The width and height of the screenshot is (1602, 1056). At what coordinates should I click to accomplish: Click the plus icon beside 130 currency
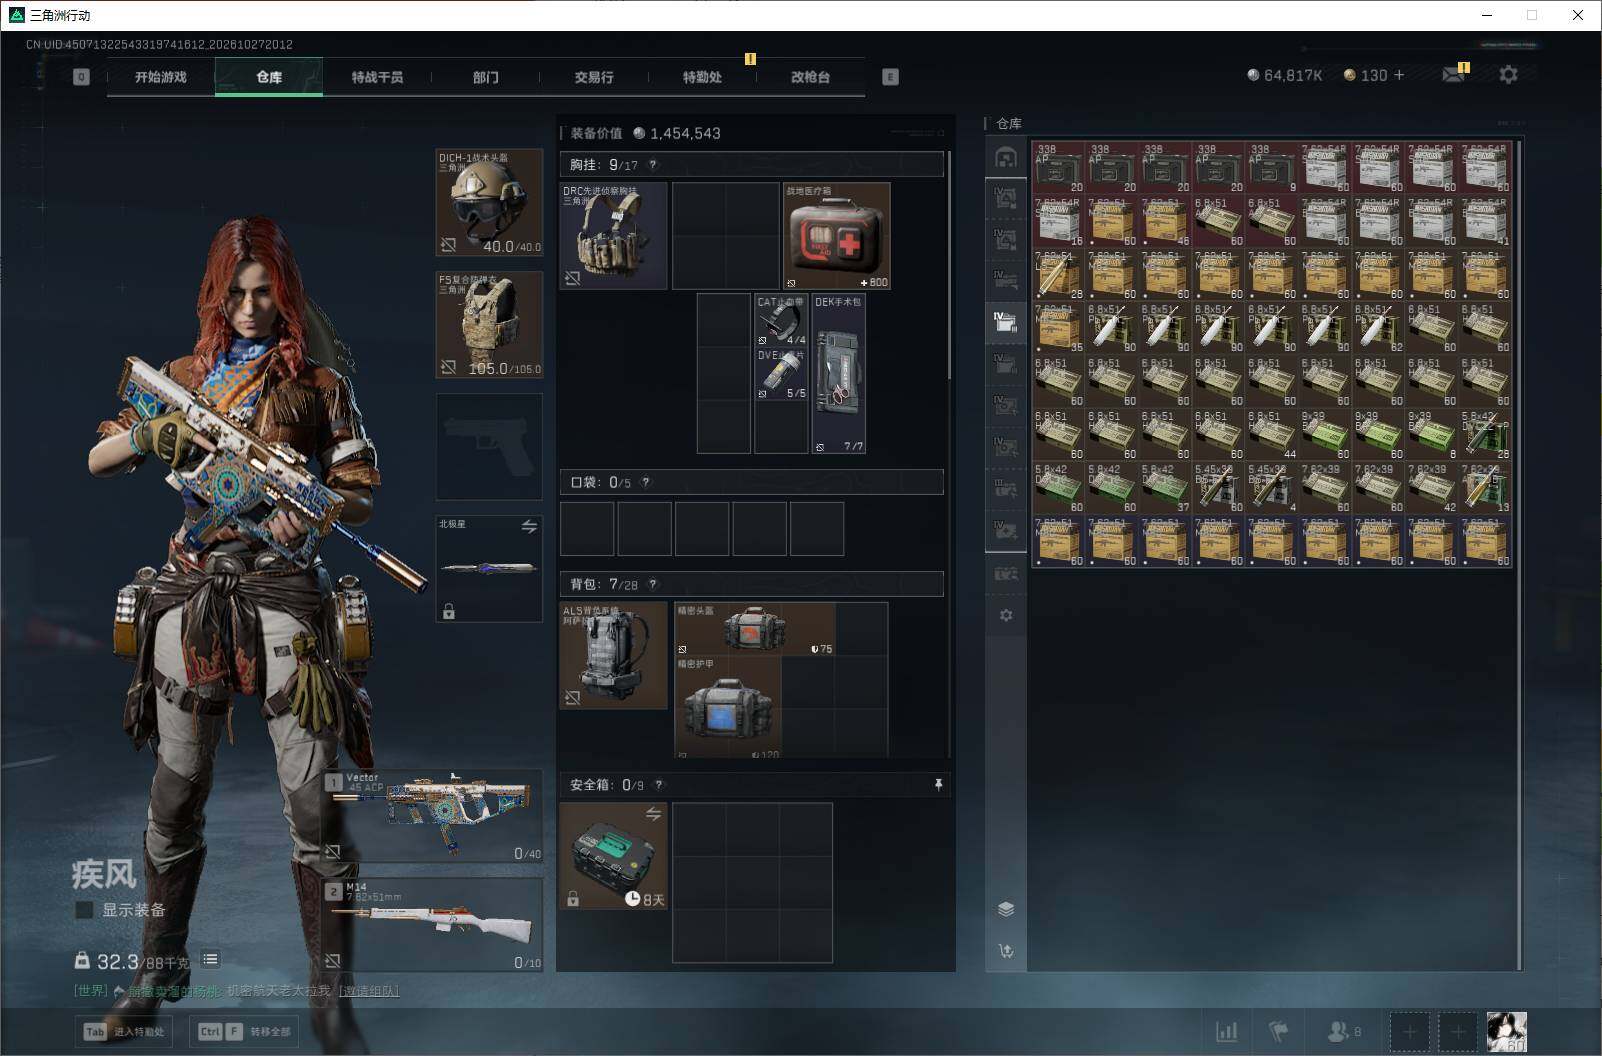1398,75
